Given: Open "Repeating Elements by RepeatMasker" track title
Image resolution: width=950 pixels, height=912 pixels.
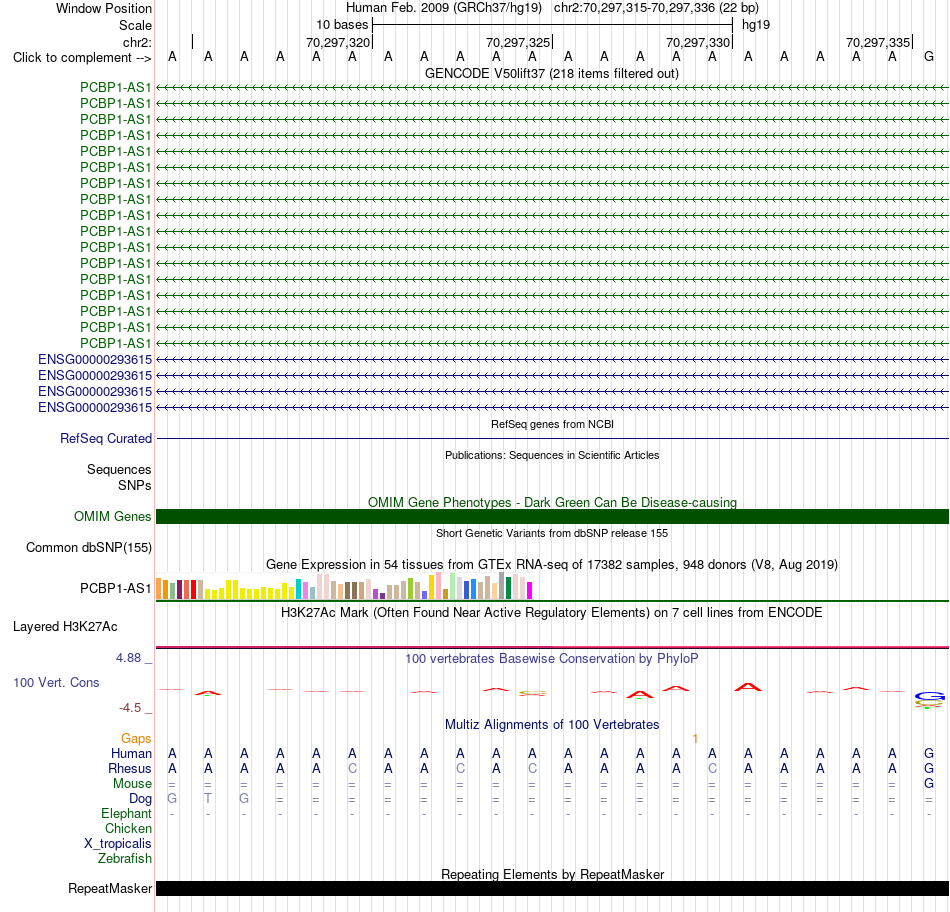Looking at the screenshot, I should click(x=552, y=874).
